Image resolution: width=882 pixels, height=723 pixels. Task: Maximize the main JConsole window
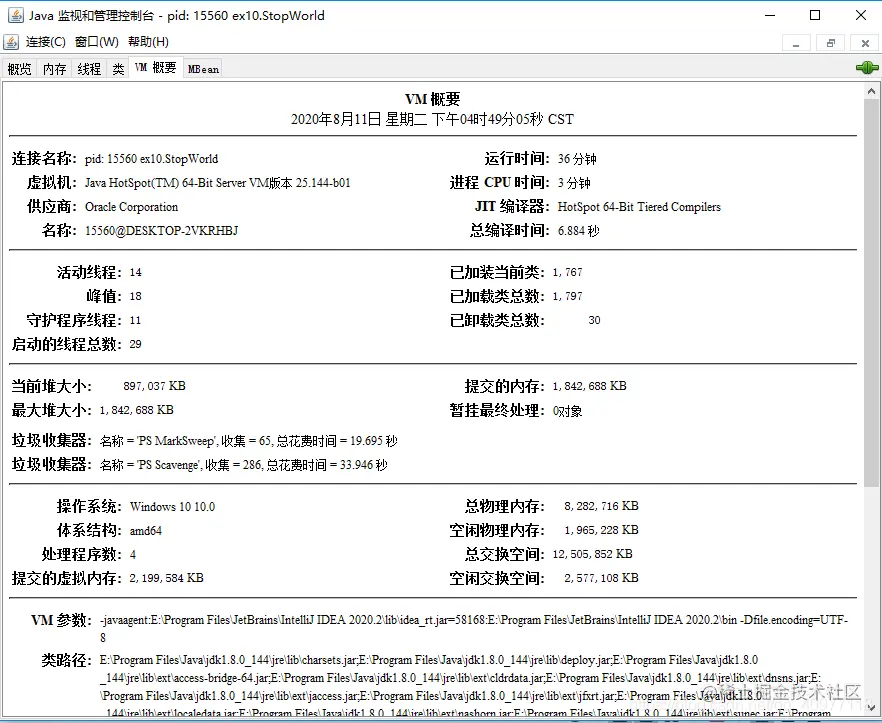[814, 15]
